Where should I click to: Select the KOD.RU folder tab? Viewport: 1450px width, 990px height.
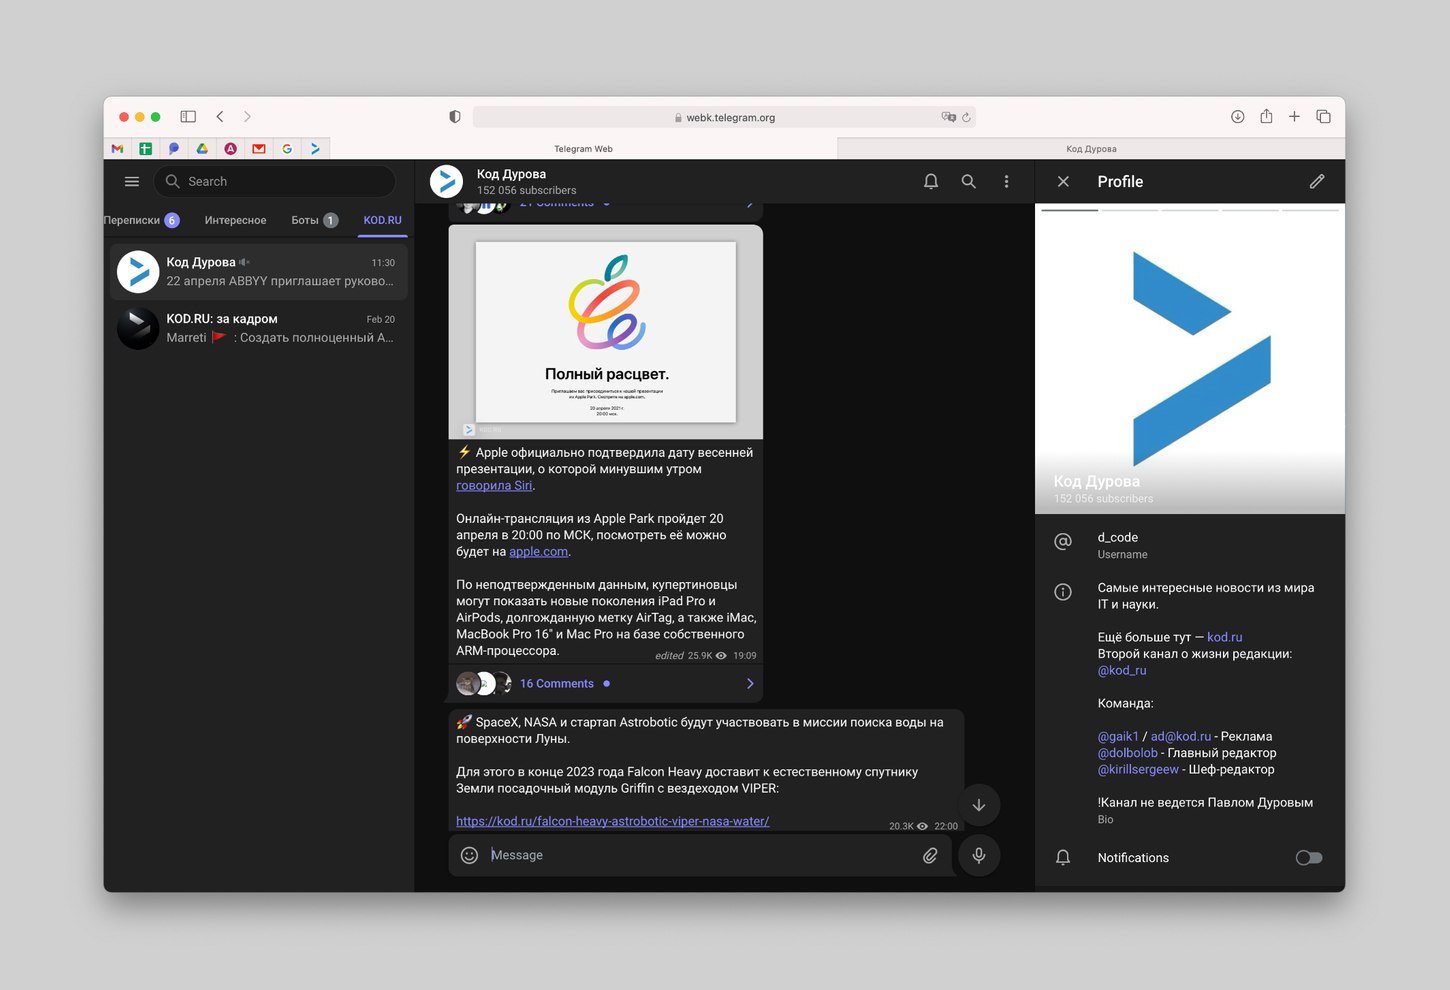point(382,220)
